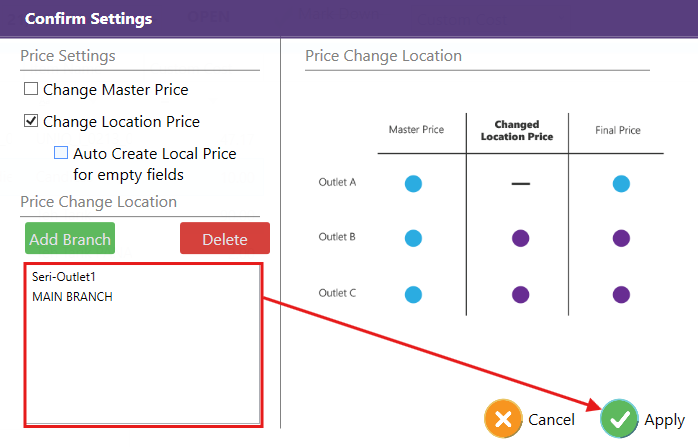Click the orange Cancel X icon
Screen dimensions: 698x447
pyautogui.click(x=503, y=420)
